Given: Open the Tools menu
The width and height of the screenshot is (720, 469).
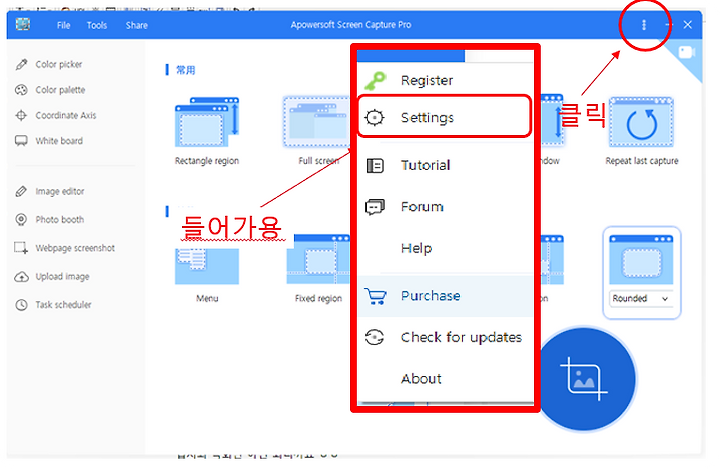Looking at the screenshot, I should (97, 25).
